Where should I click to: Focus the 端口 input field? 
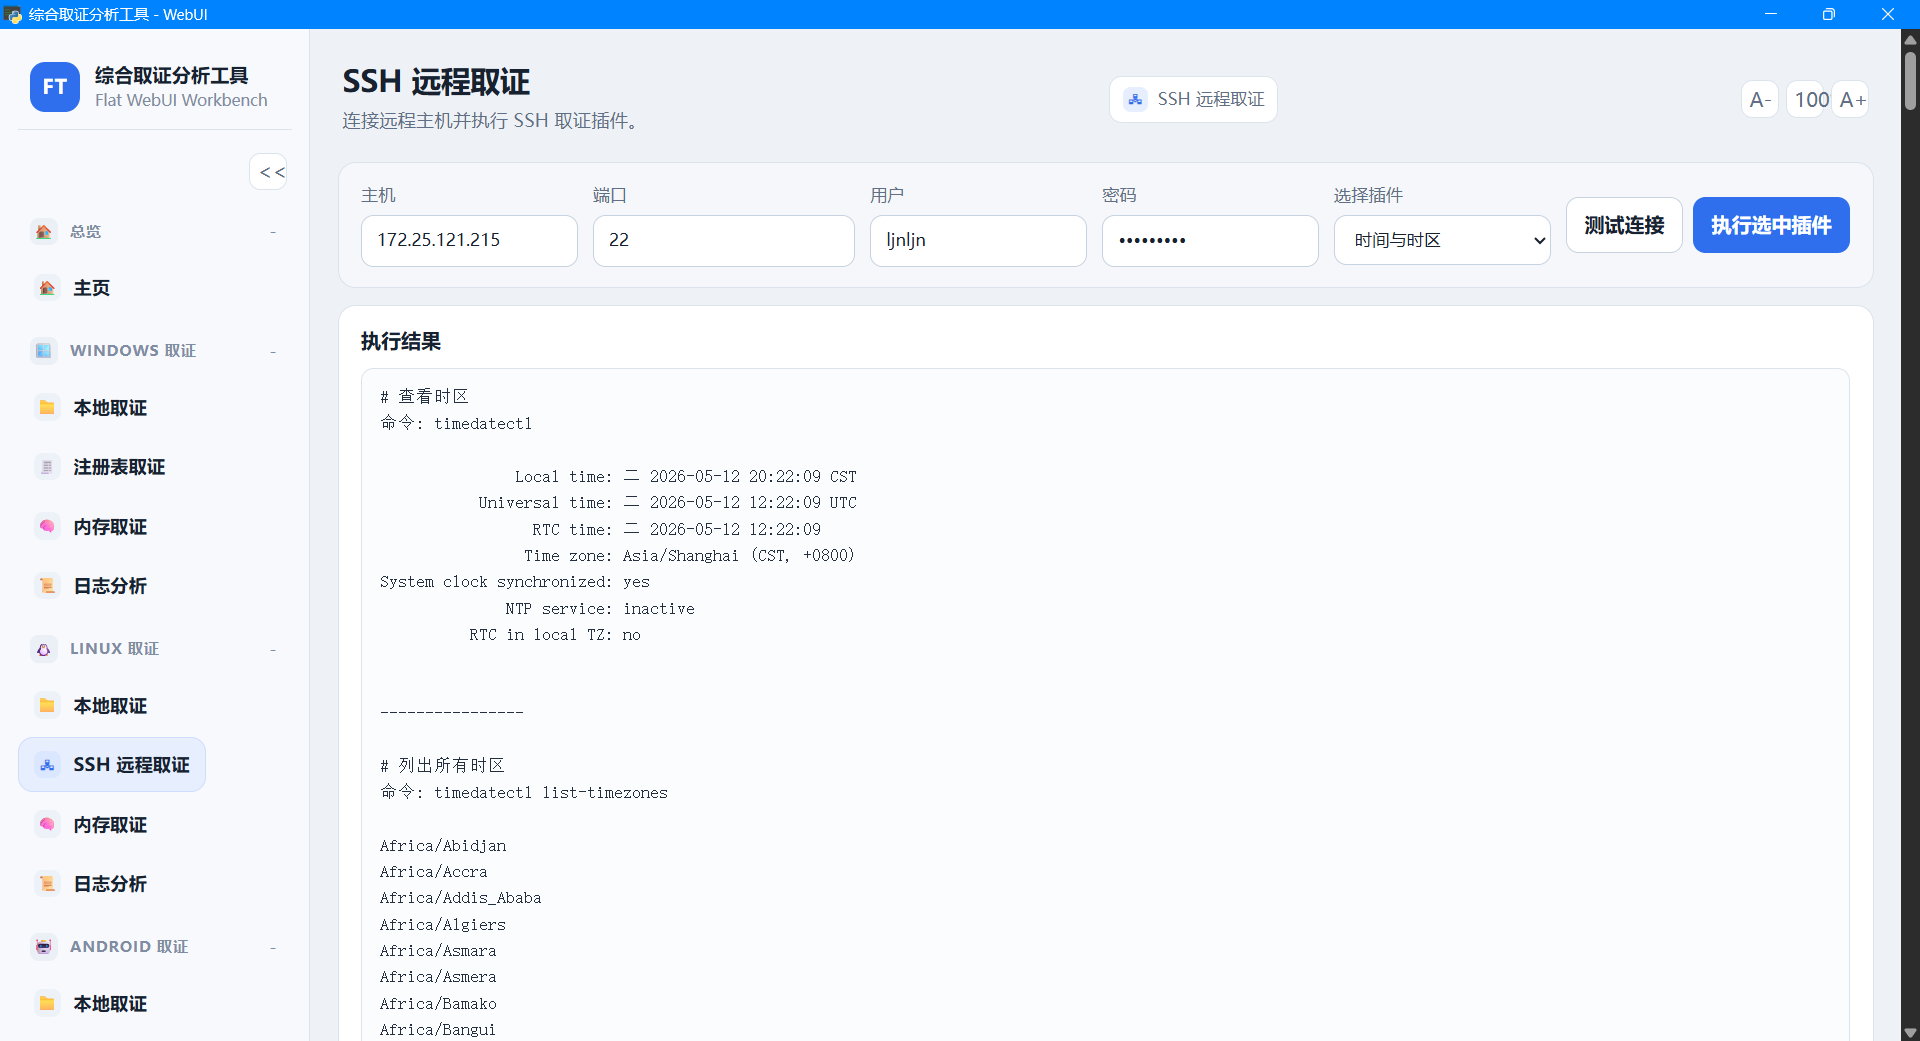(723, 240)
